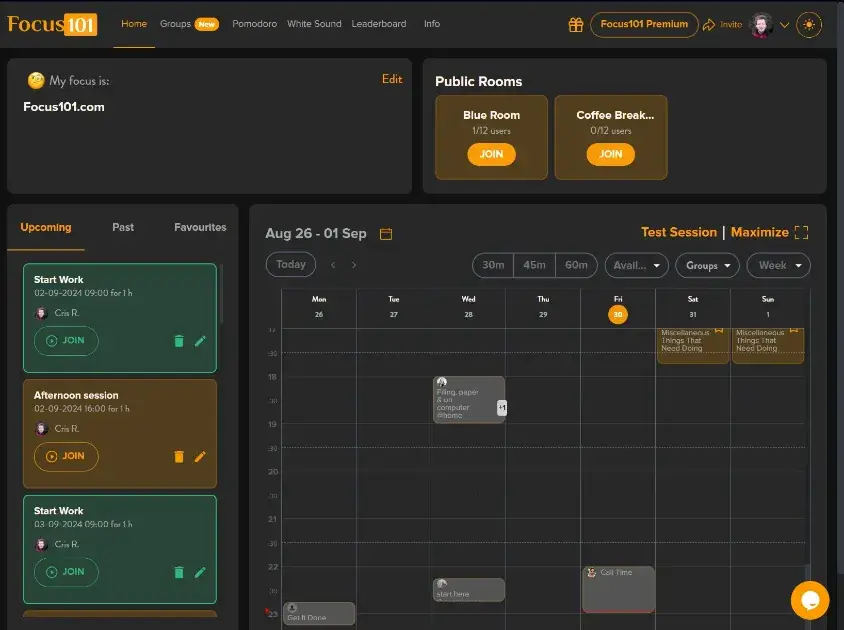Edit the first Start Work session pencil
The width and height of the screenshot is (844, 630).
point(200,341)
